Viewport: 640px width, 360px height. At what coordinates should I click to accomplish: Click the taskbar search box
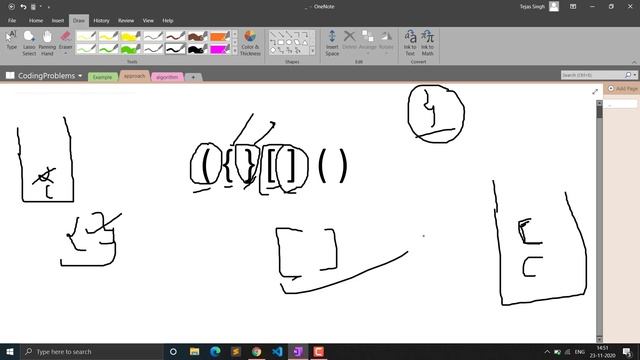click(x=91, y=351)
